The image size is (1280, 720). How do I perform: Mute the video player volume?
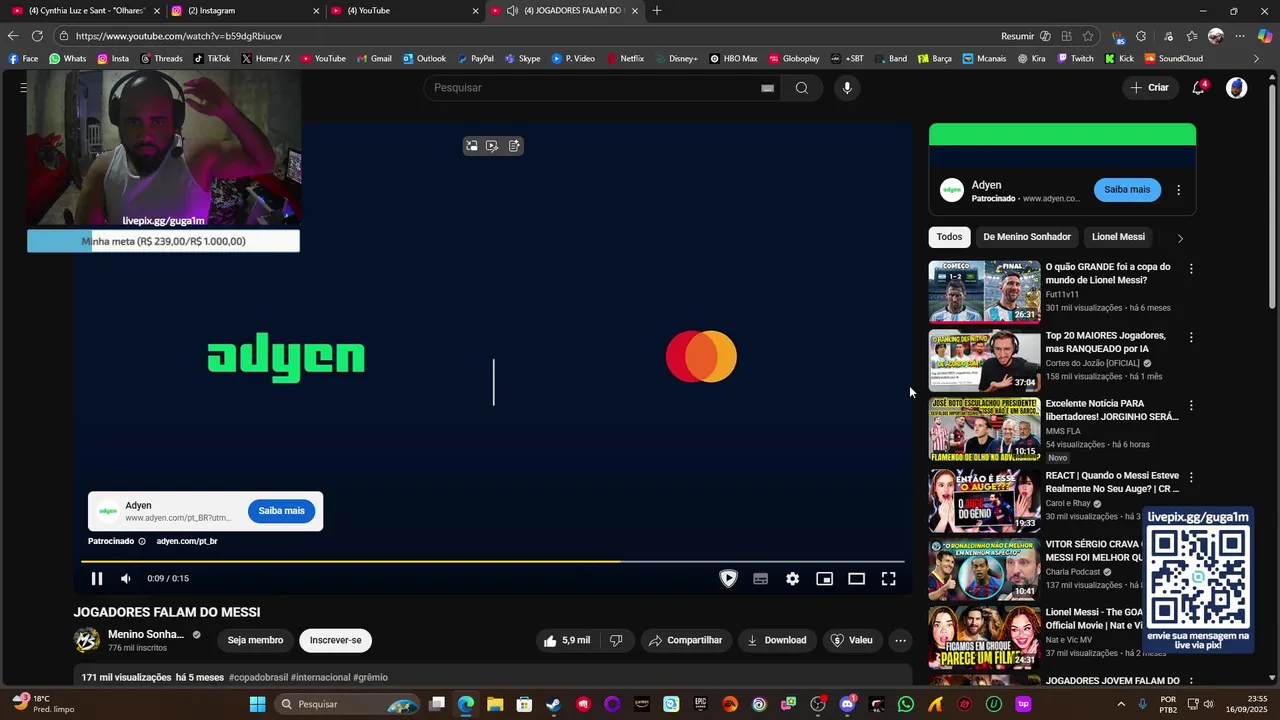pos(126,578)
